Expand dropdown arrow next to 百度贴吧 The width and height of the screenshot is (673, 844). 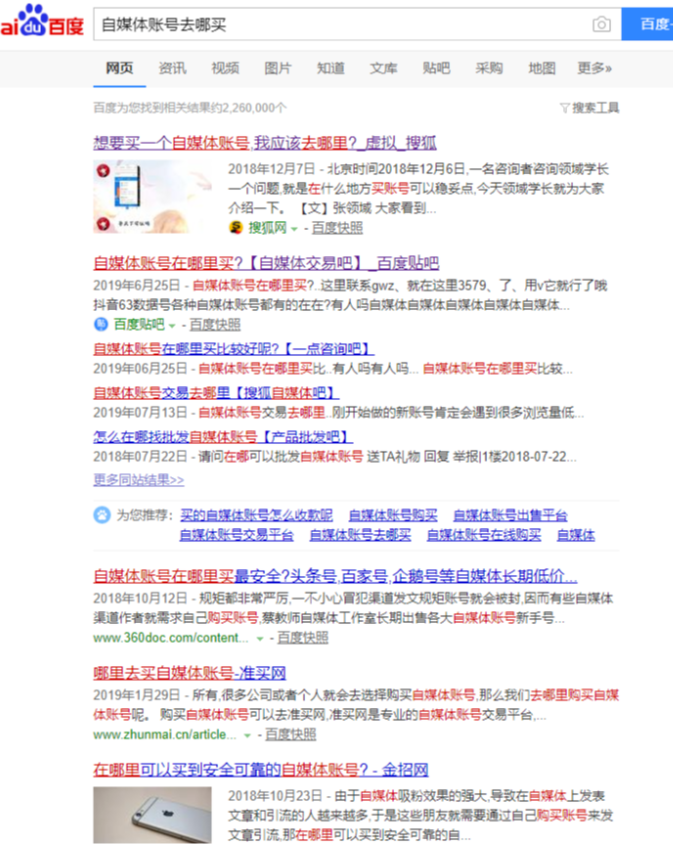(x=172, y=325)
